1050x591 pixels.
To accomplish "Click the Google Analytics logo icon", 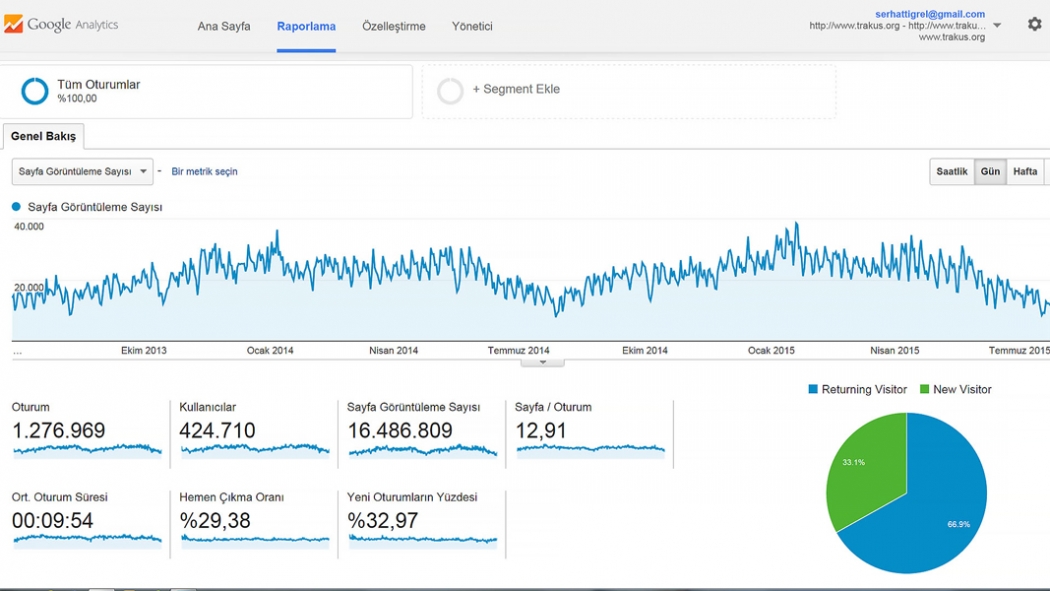I will click(13, 24).
